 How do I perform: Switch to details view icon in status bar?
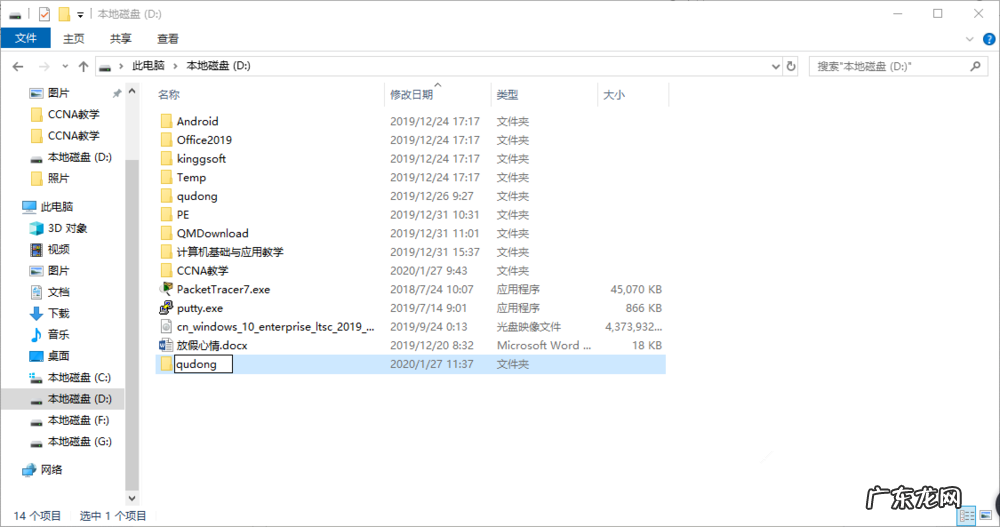click(x=967, y=516)
